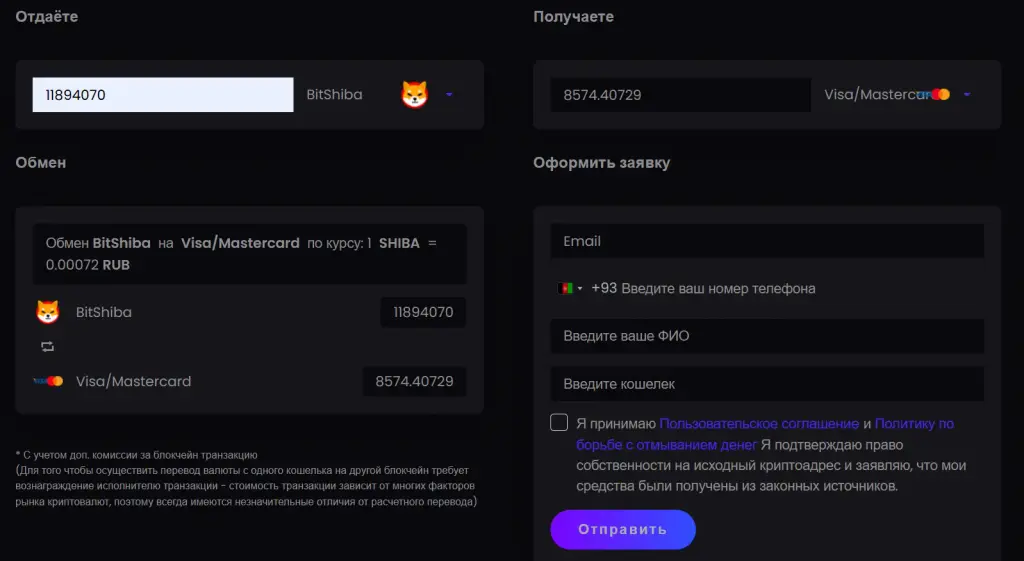Image resolution: width=1024 pixels, height=561 pixels.
Task: Click the Обмен section heading
Action: [x=40, y=163]
